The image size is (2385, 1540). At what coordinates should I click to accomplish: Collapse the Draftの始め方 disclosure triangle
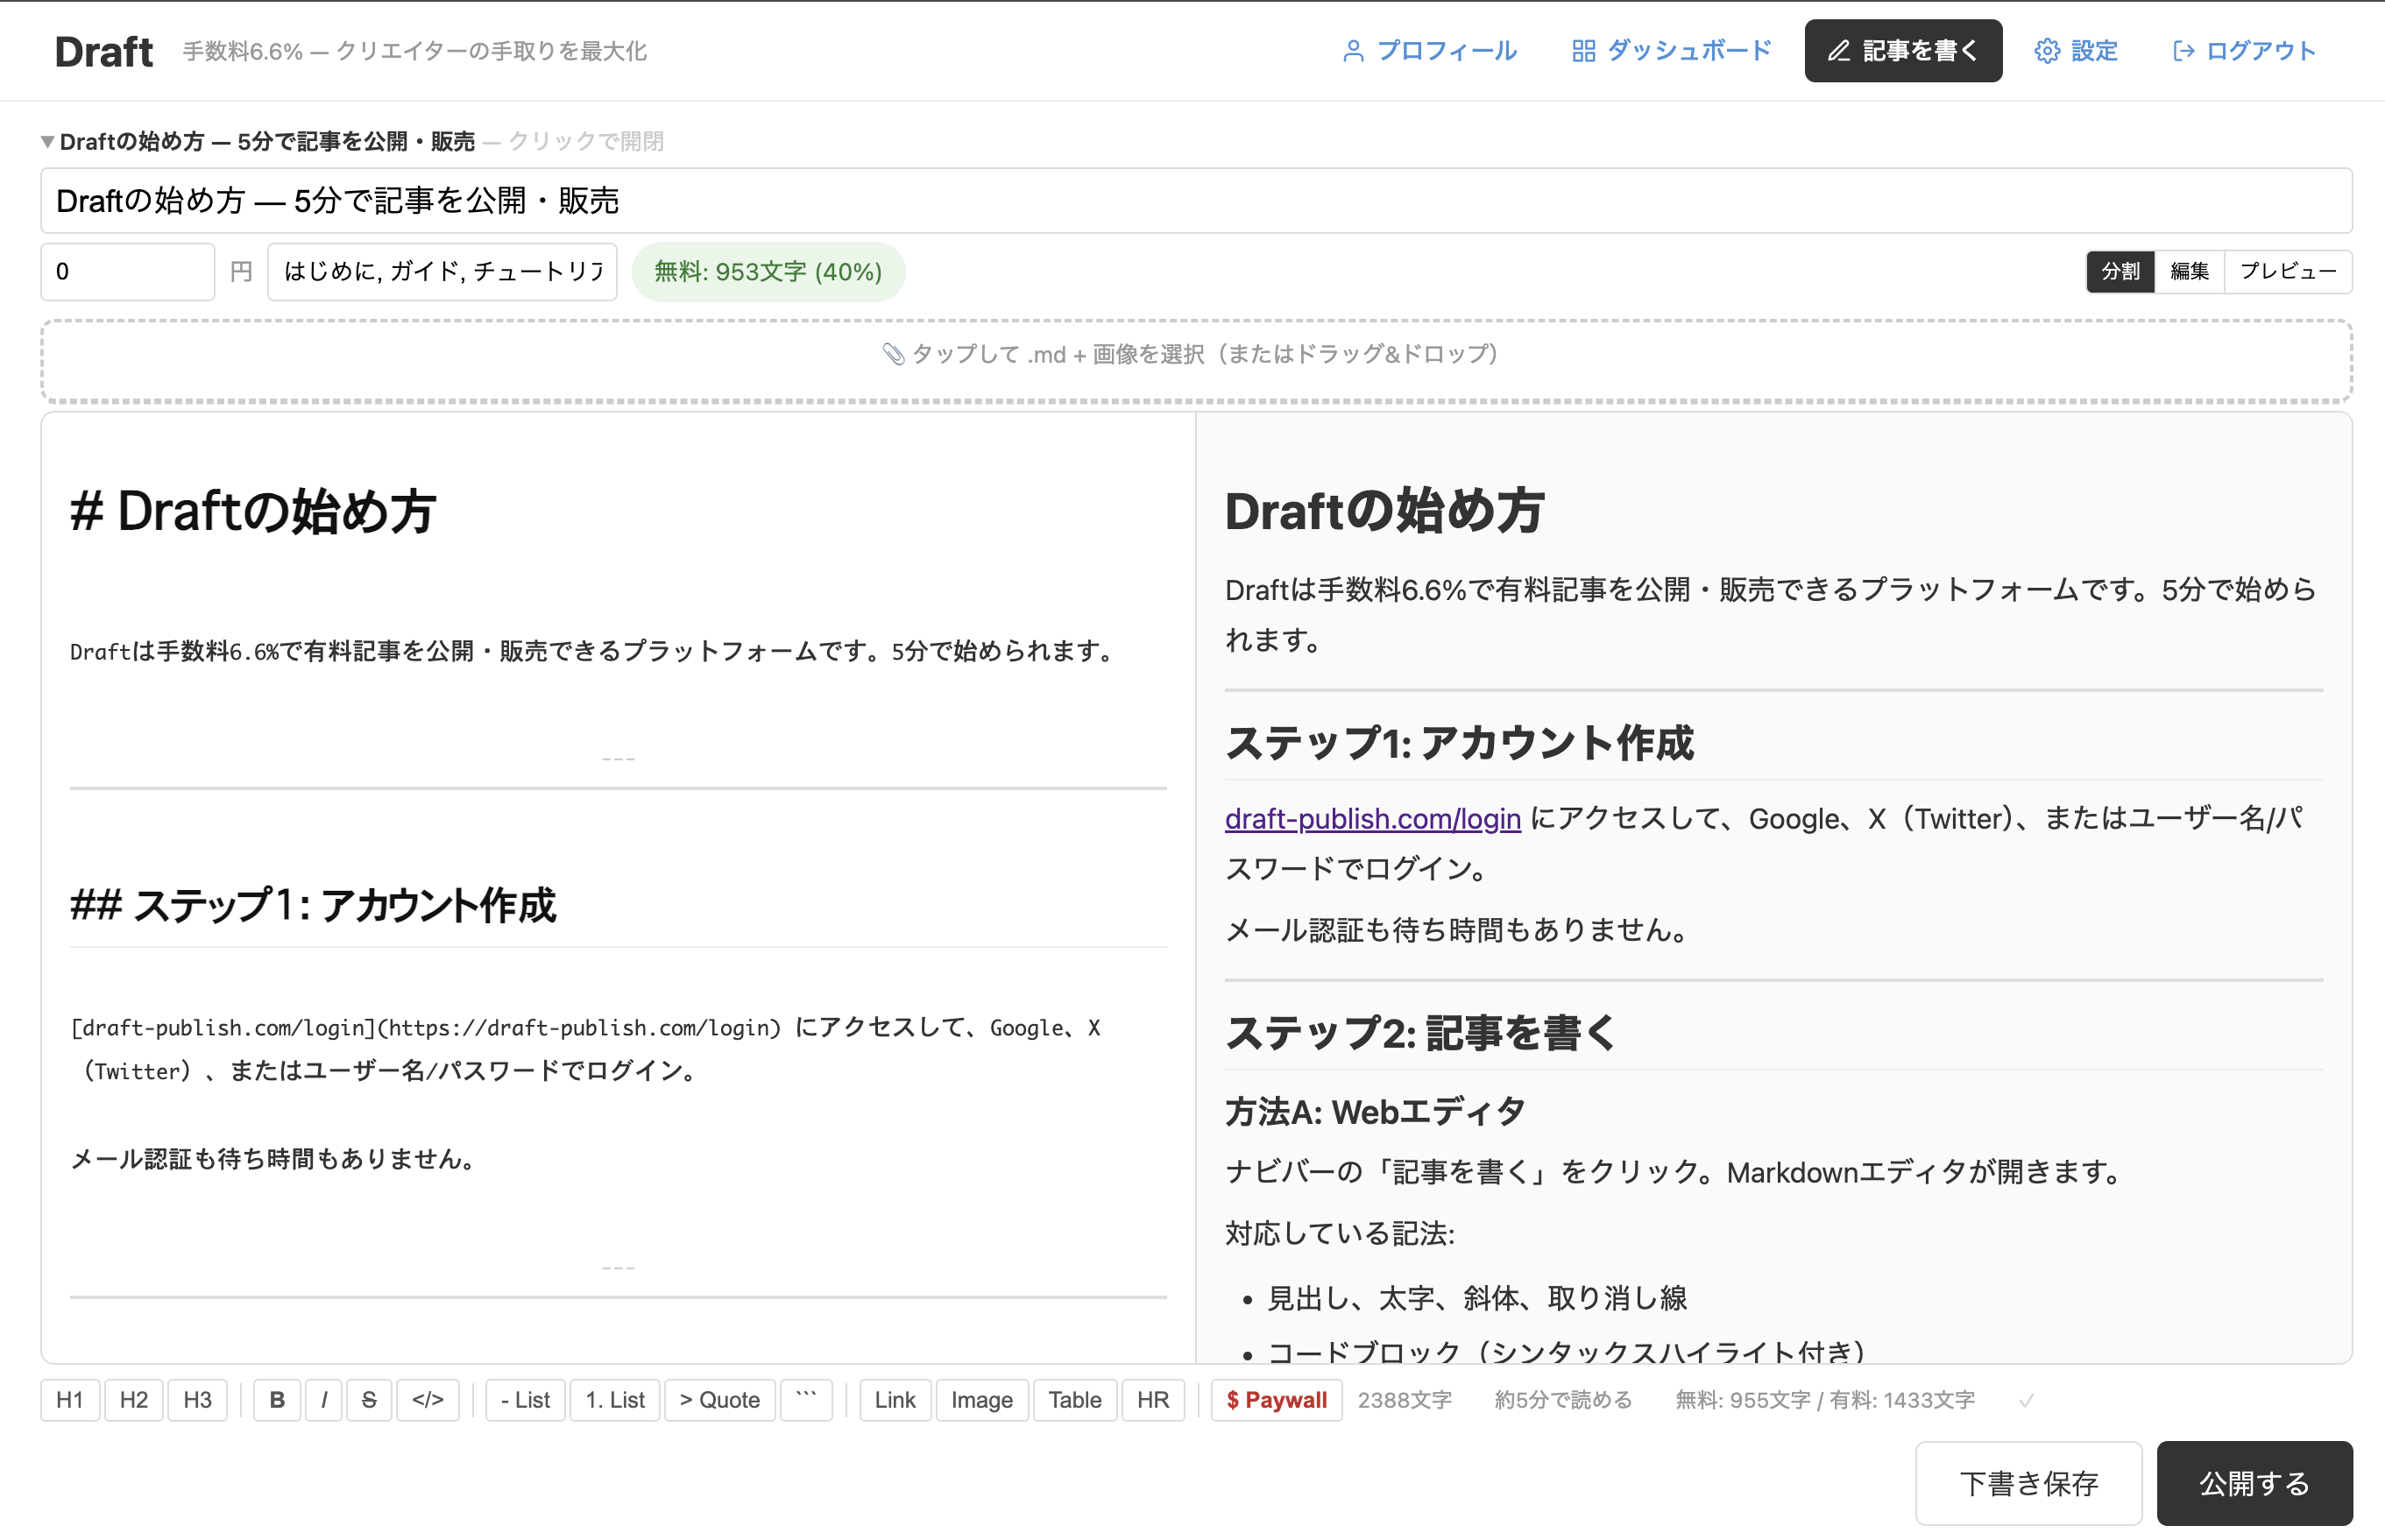(47, 142)
